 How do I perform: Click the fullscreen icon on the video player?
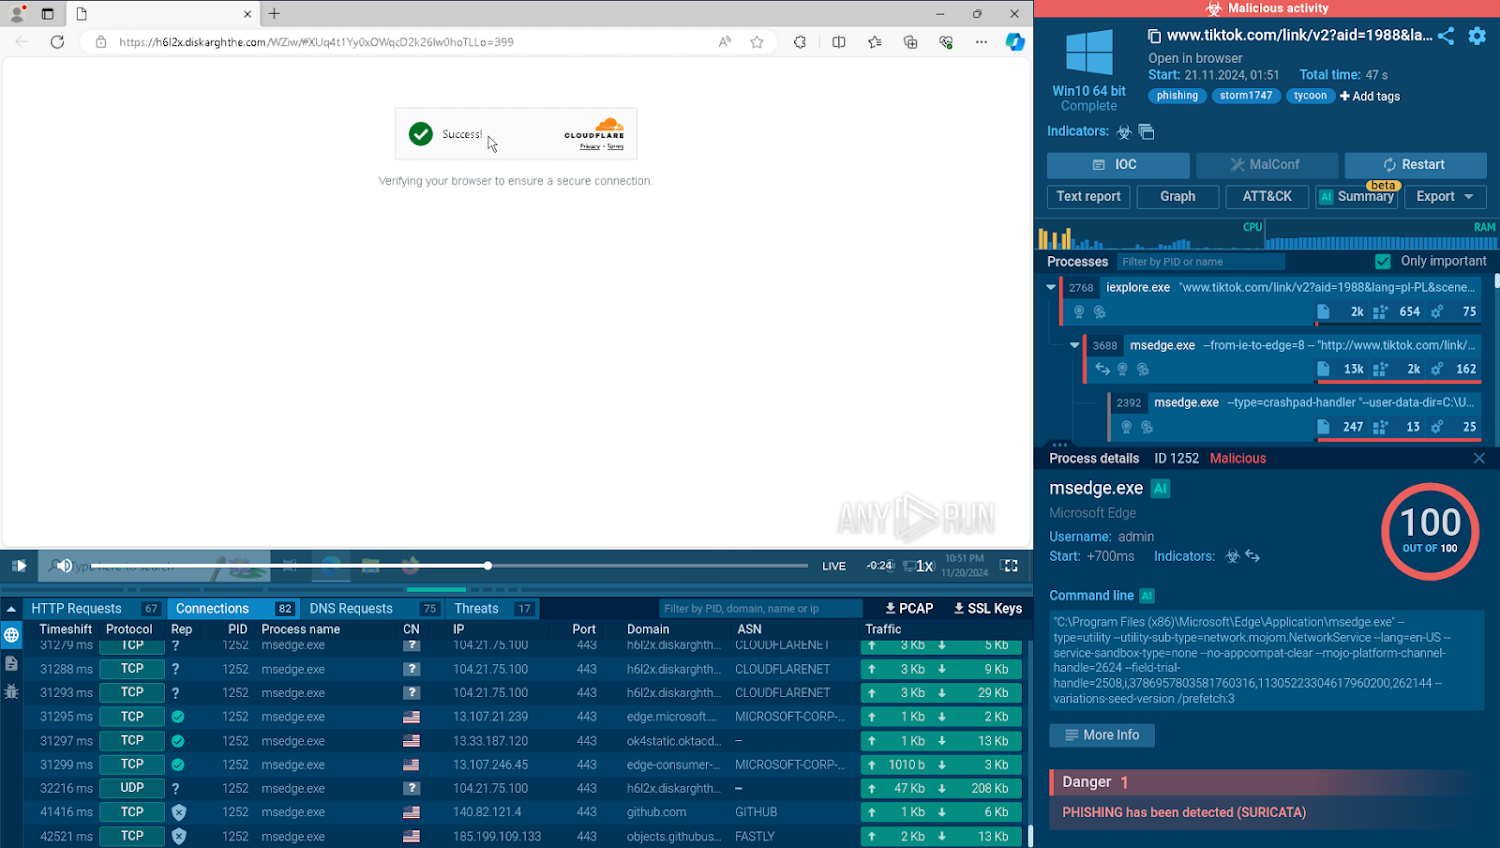1010,566
